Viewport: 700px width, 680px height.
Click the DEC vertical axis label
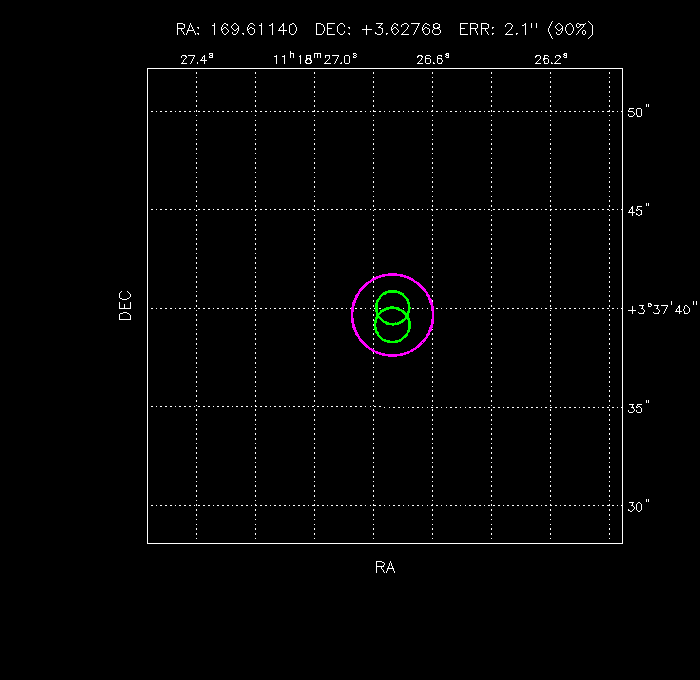coord(125,305)
